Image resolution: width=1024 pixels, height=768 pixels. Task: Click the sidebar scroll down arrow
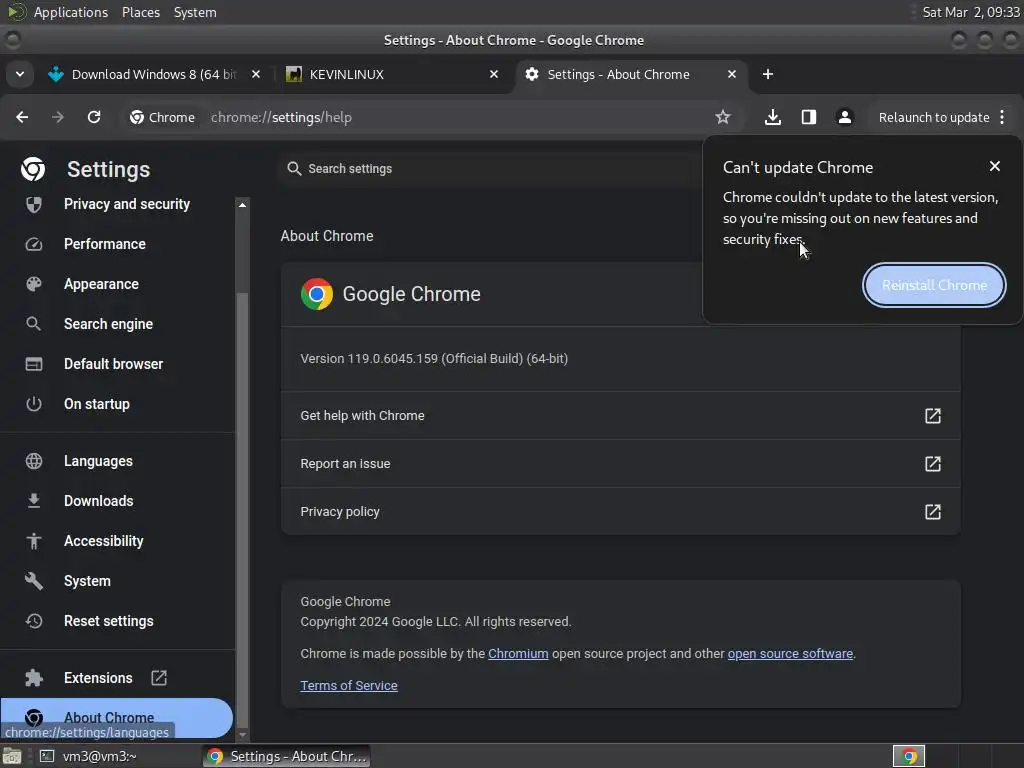click(242, 735)
